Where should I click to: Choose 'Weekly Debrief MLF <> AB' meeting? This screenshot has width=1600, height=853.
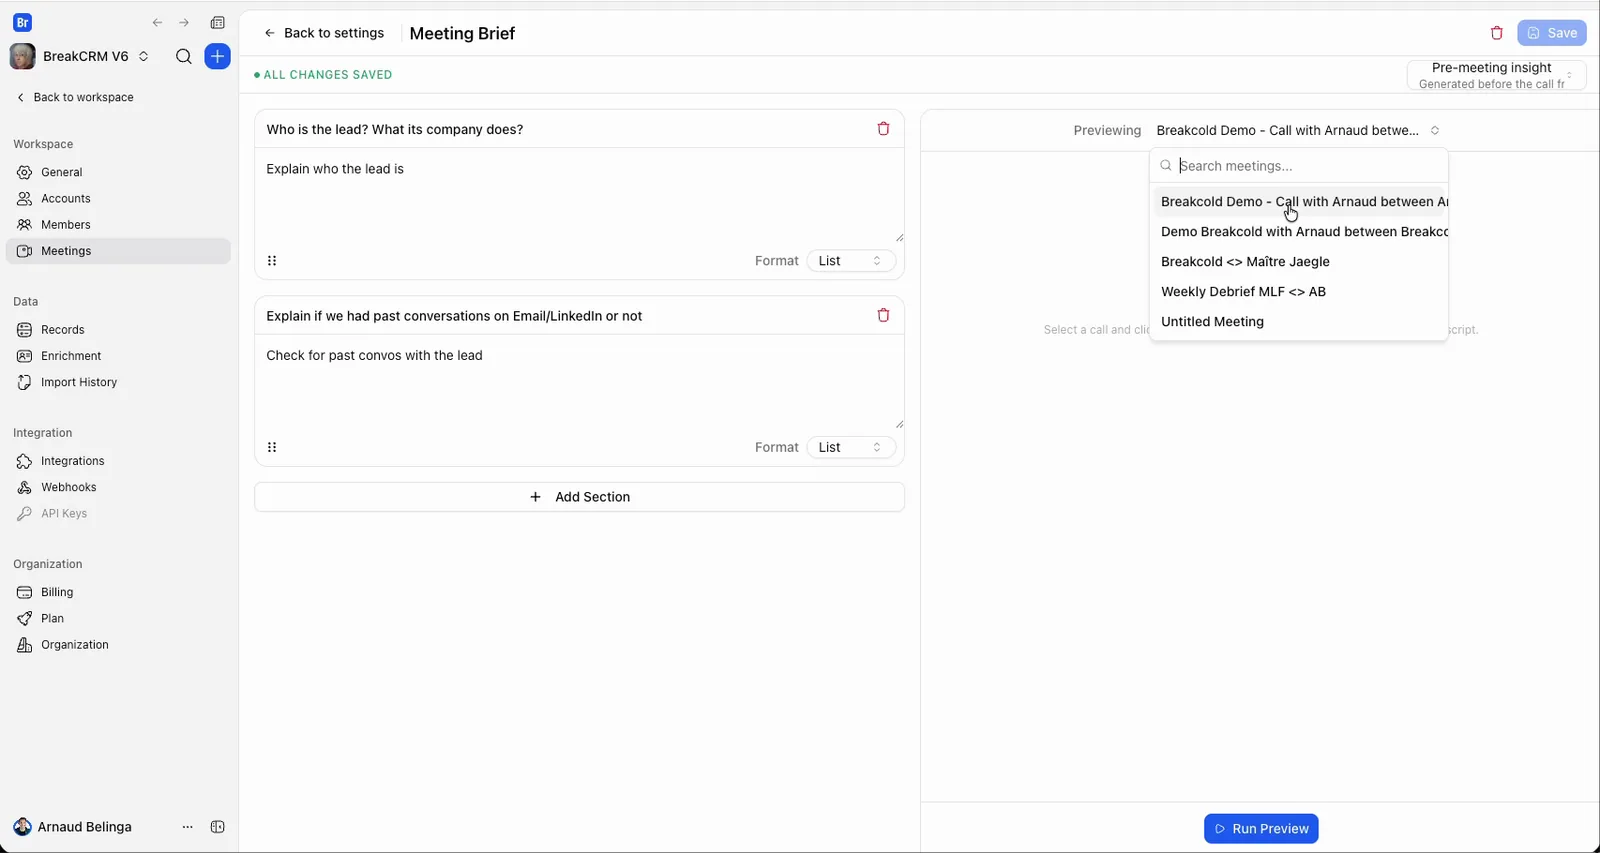click(1299, 292)
